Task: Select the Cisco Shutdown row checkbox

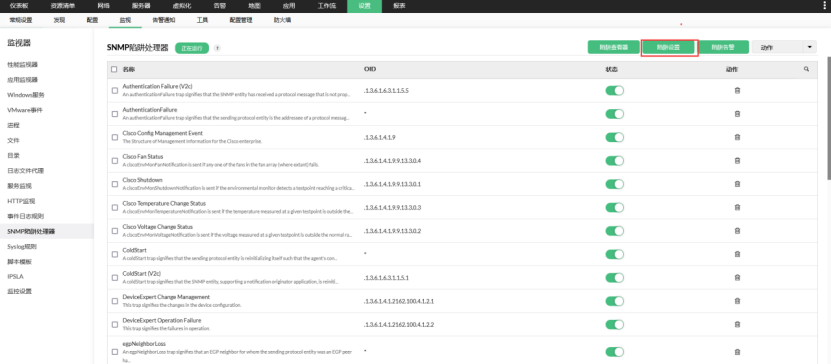Action: coord(114,184)
